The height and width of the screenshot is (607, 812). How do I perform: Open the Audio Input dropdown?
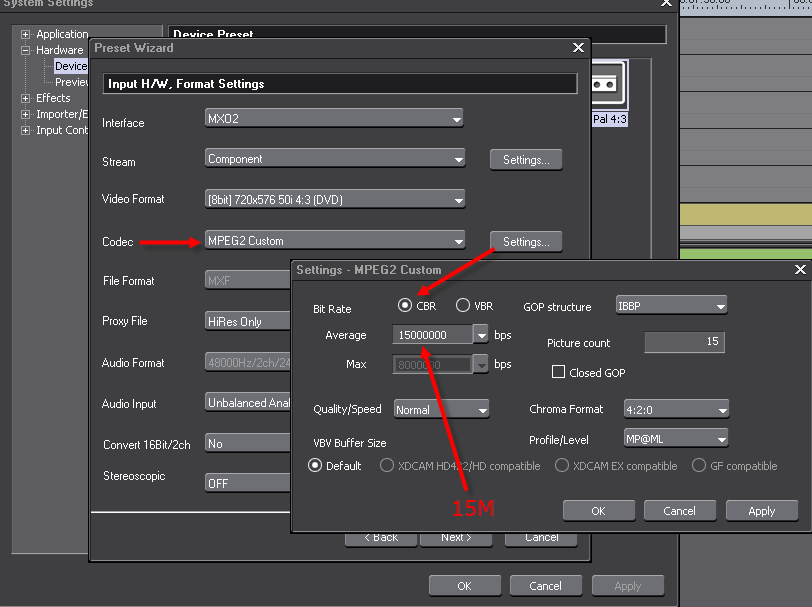[248, 402]
